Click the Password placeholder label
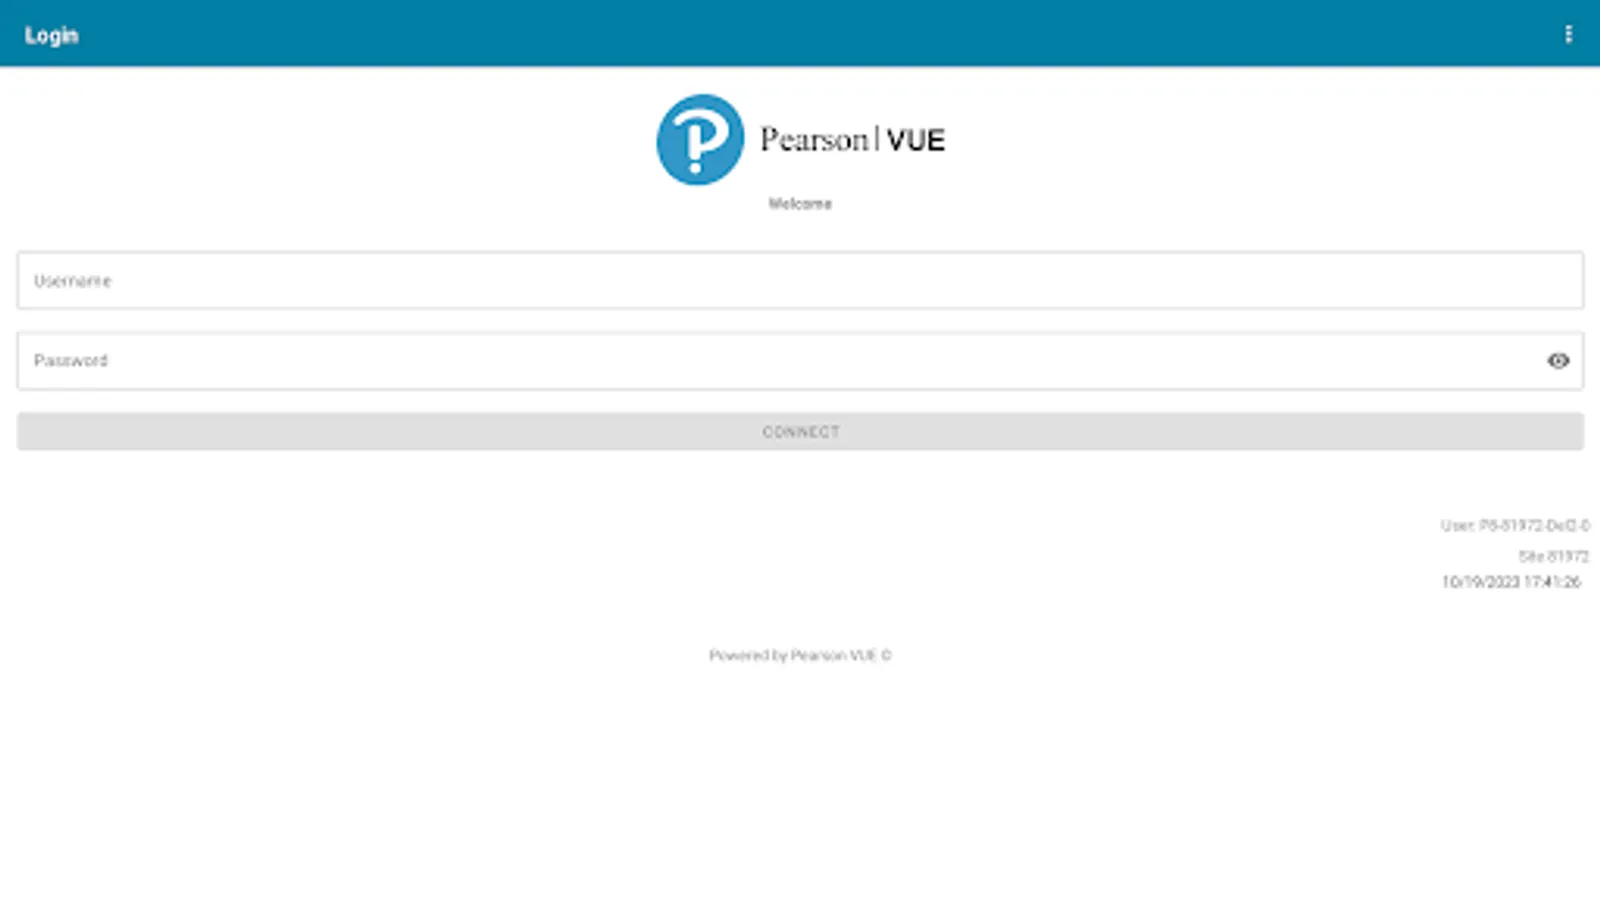 click(x=70, y=360)
